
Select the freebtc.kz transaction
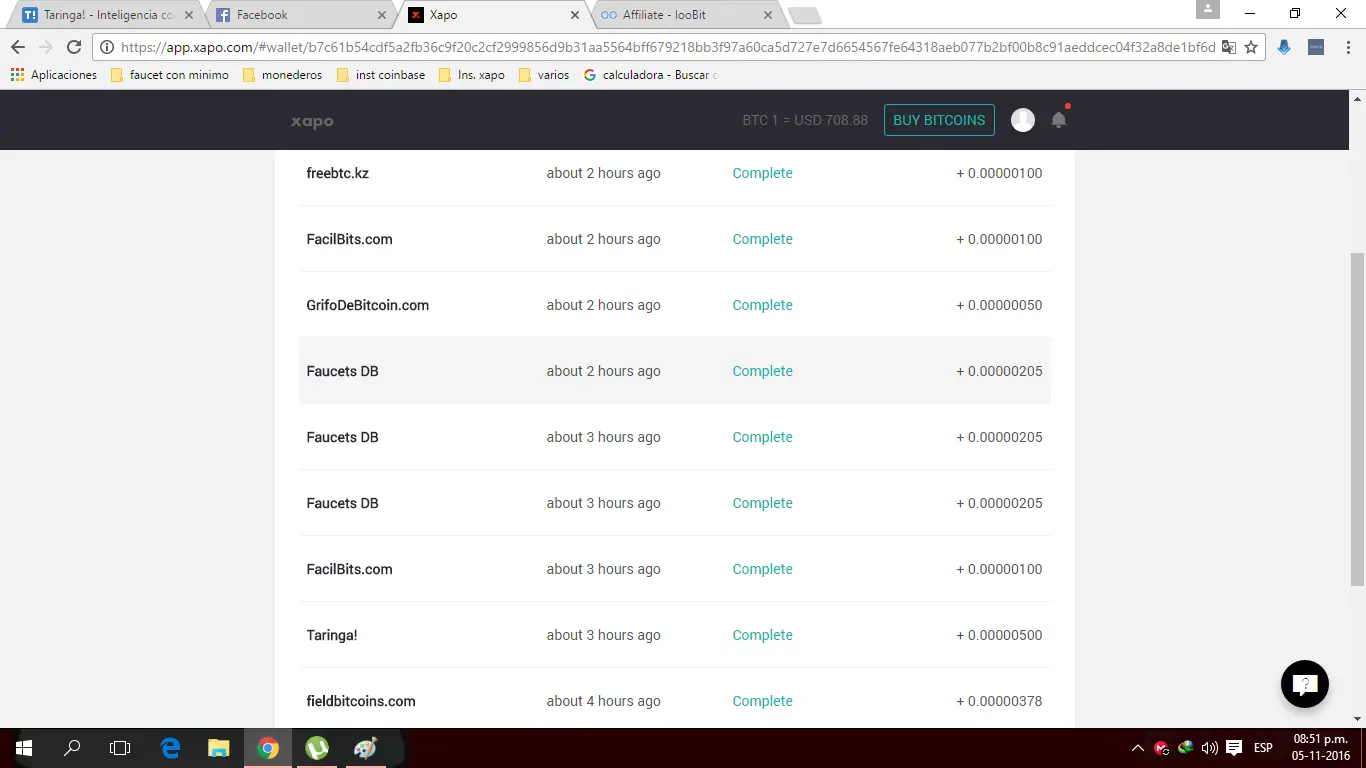point(675,173)
